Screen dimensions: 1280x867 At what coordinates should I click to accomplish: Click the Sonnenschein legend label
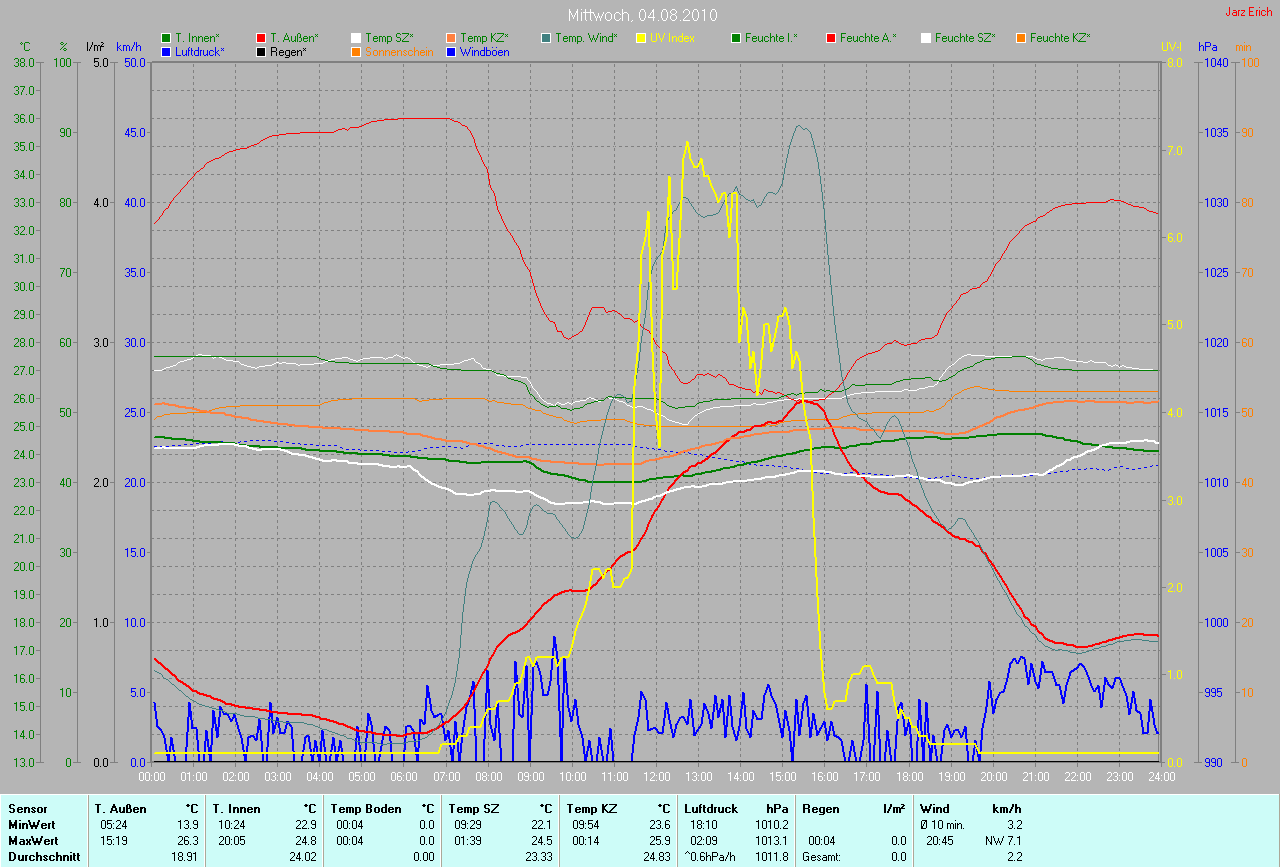pos(399,51)
